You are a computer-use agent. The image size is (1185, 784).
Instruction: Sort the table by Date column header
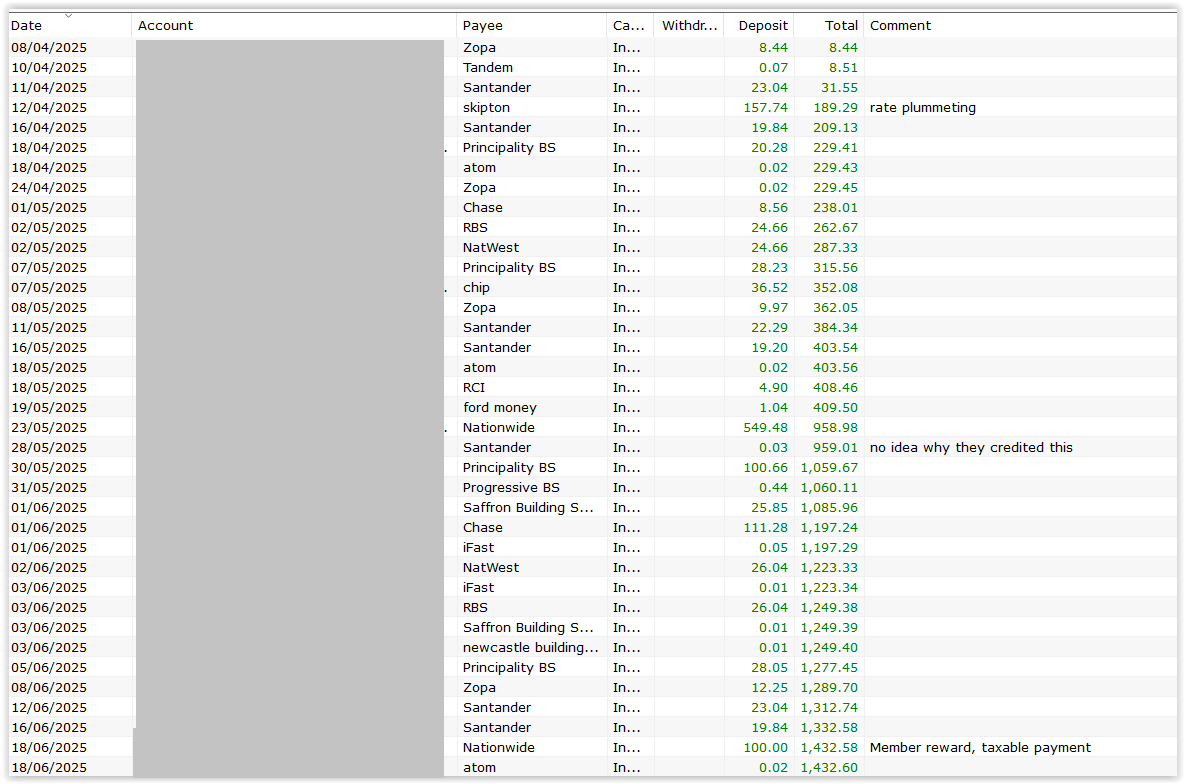pos(27,26)
